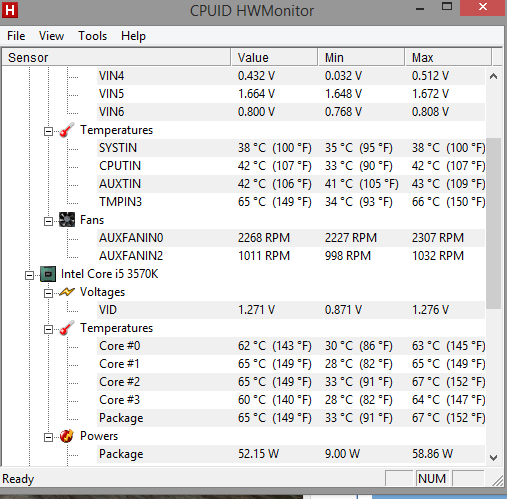The width and height of the screenshot is (507, 499).
Task: Collapse the Fans tree node
Action: tap(48, 222)
